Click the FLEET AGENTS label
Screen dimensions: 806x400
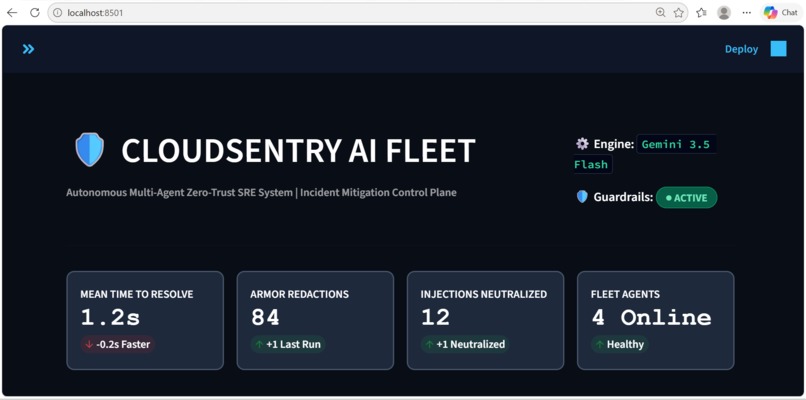click(x=625, y=295)
